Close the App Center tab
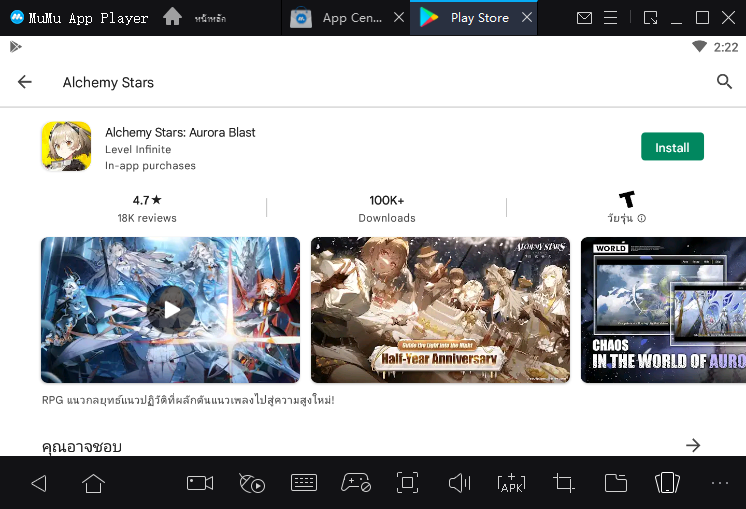This screenshot has width=746, height=509. (x=398, y=18)
